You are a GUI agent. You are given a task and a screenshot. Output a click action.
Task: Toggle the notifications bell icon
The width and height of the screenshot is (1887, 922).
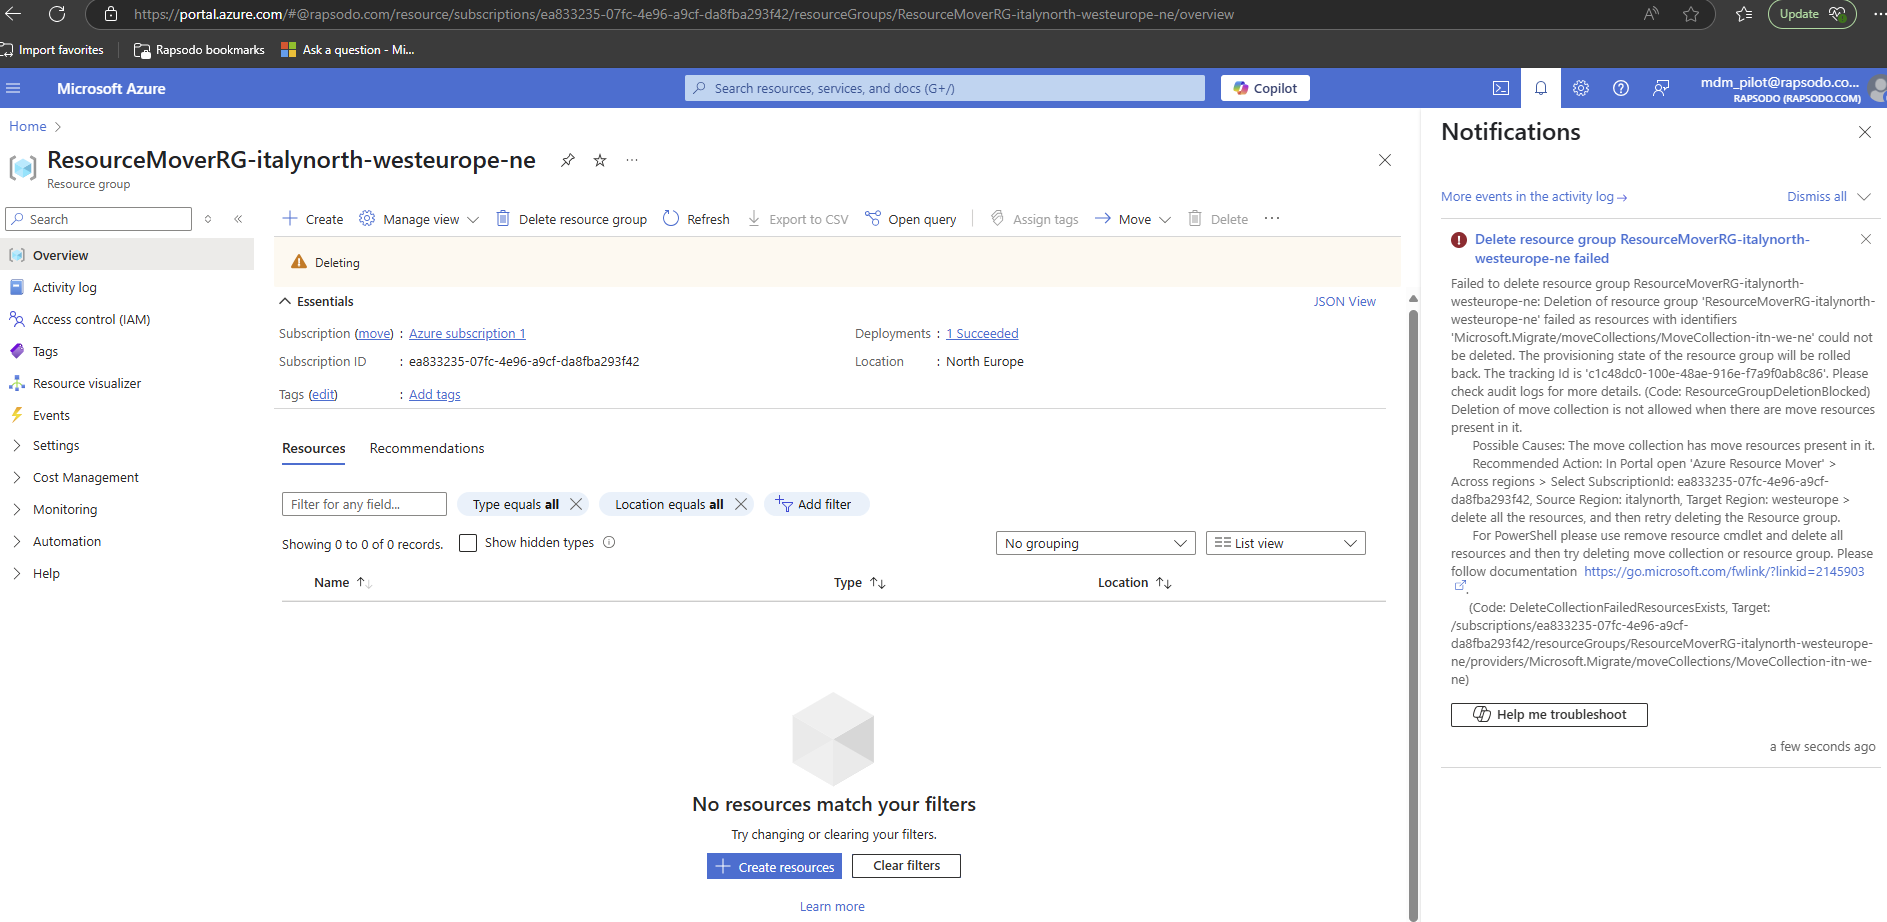pyautogui.click(x=1541, y=88)
